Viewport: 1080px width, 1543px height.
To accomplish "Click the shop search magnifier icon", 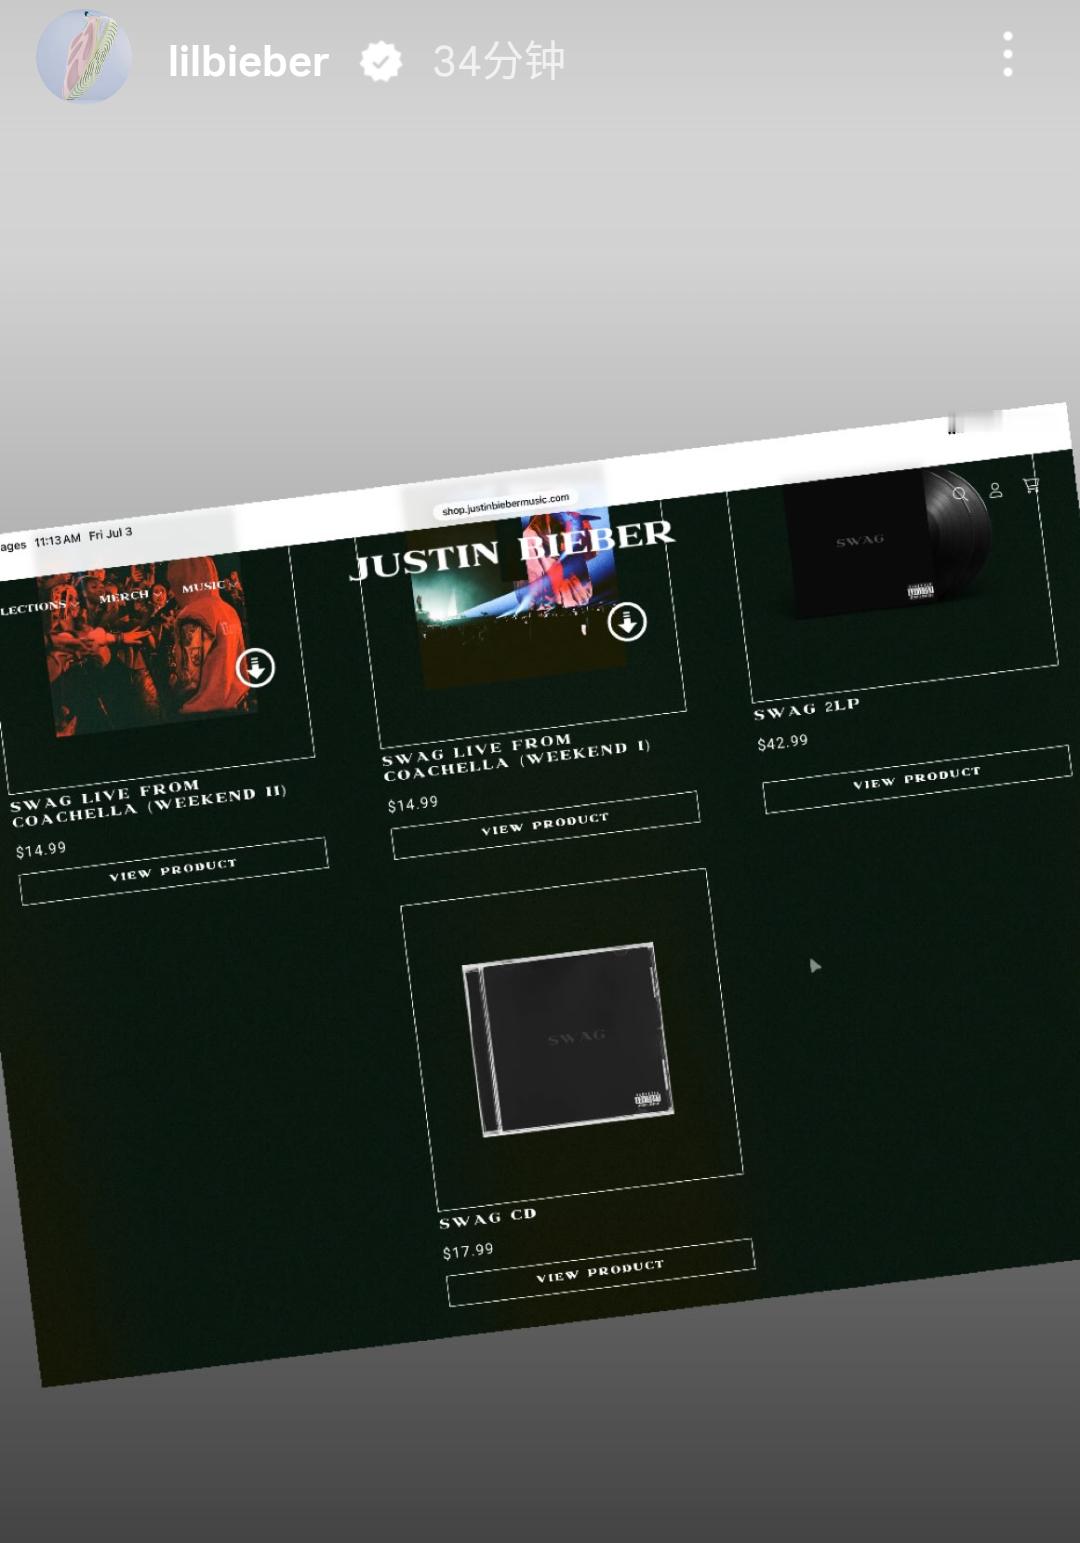I will click(960, 494).
